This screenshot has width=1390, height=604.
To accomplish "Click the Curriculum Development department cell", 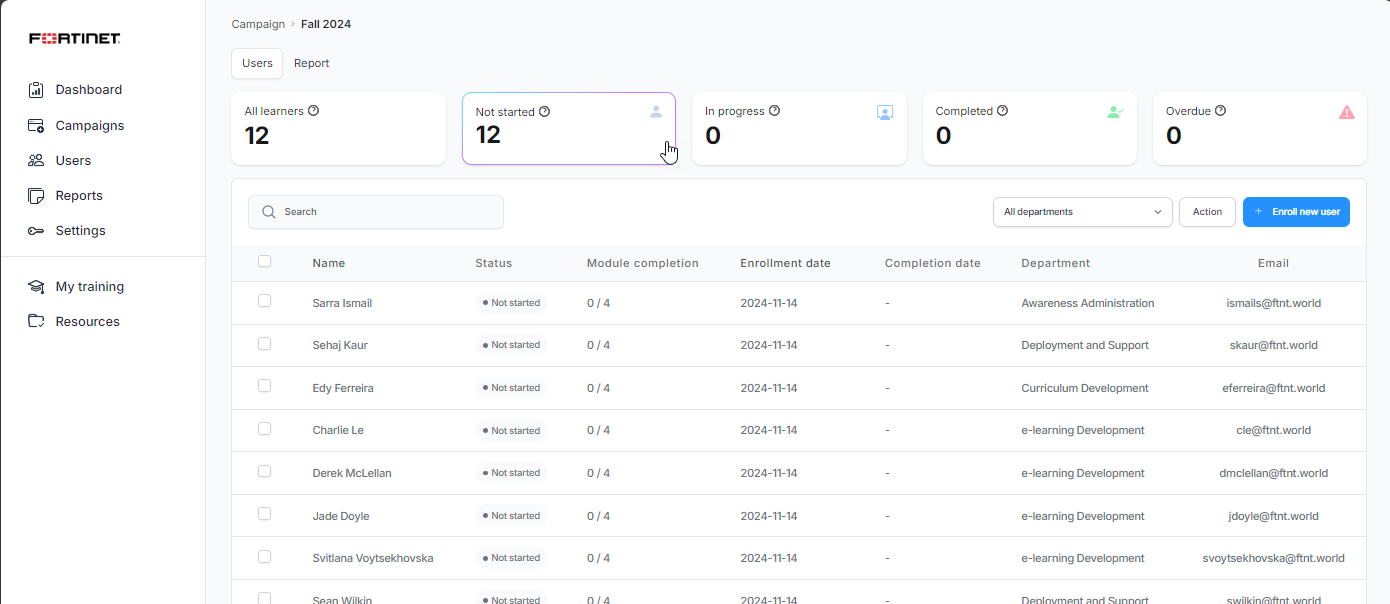I will pyautogui.click(x=1085, y=388).
